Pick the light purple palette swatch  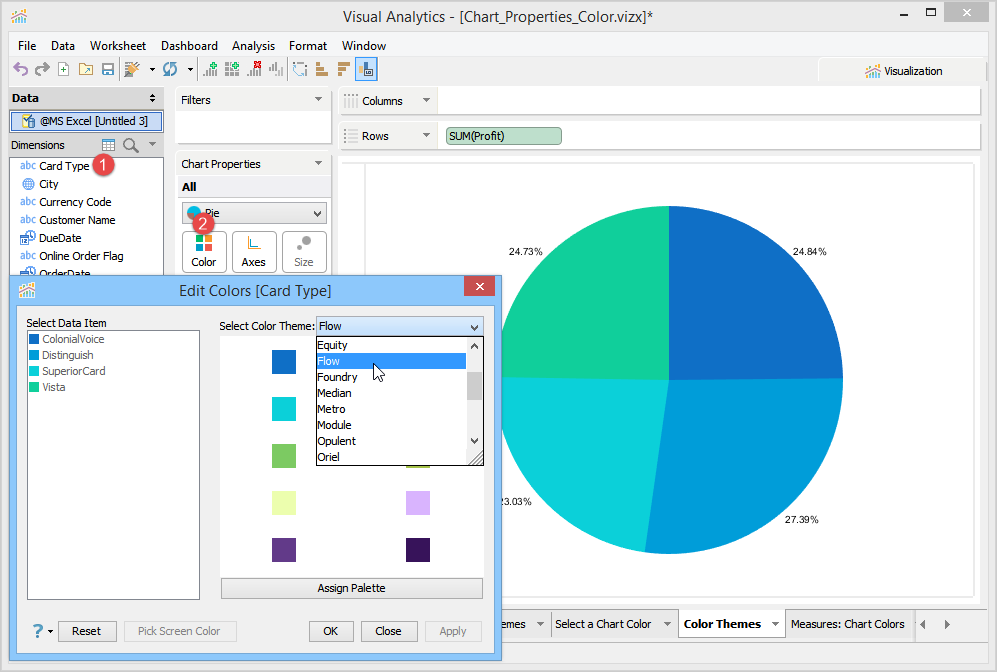pos(418,503)
